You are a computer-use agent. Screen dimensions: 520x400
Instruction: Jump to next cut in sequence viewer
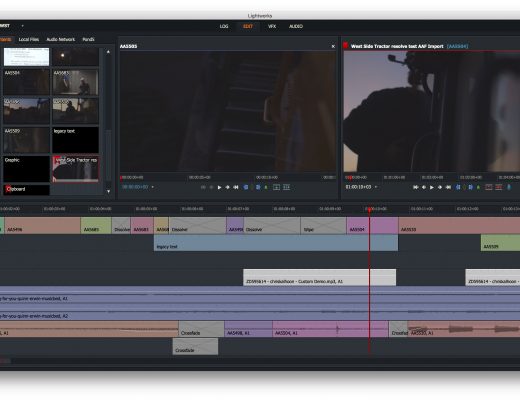pos(448,187)
